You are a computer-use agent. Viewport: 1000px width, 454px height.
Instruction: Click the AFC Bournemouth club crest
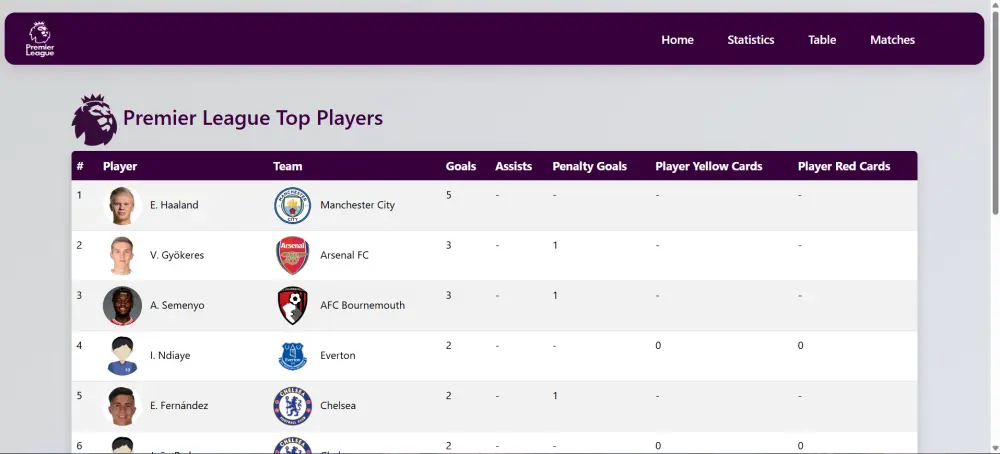coord(292,305)
